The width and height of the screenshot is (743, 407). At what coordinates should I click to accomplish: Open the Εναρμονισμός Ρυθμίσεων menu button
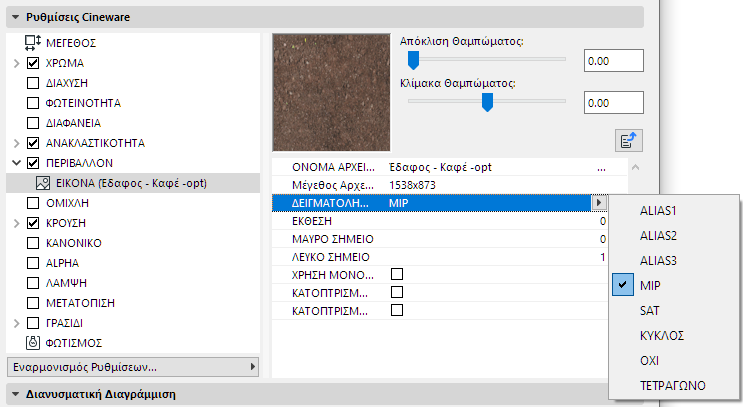pyautogui.click(x=133, y=367)
